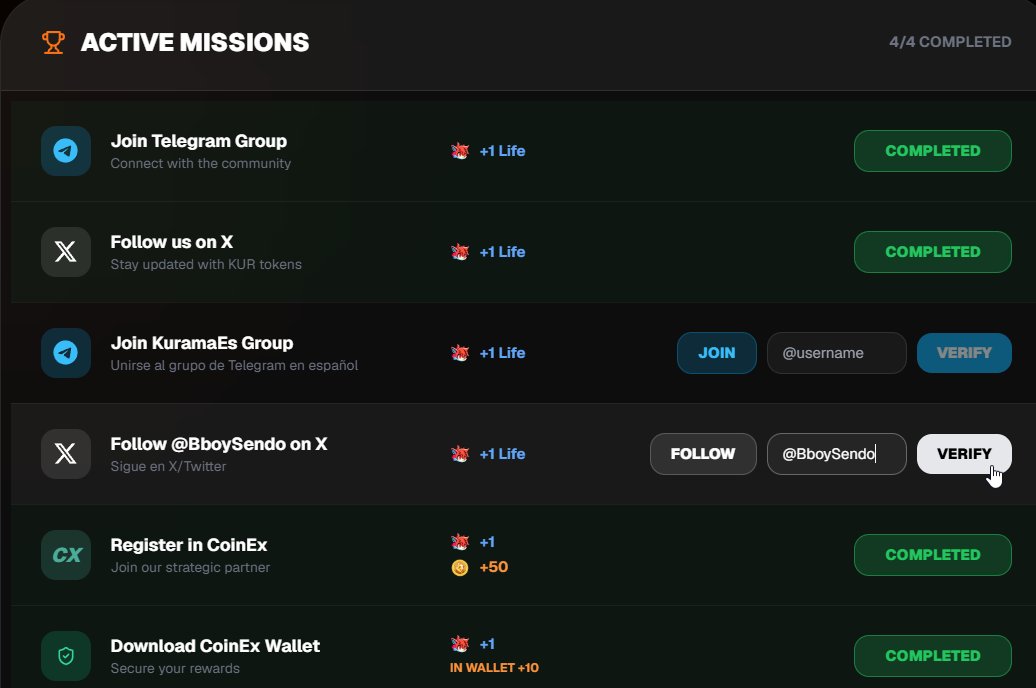
Task: Click 'Join our strategic partner' subtitle
Action: [x=190, y=568]
